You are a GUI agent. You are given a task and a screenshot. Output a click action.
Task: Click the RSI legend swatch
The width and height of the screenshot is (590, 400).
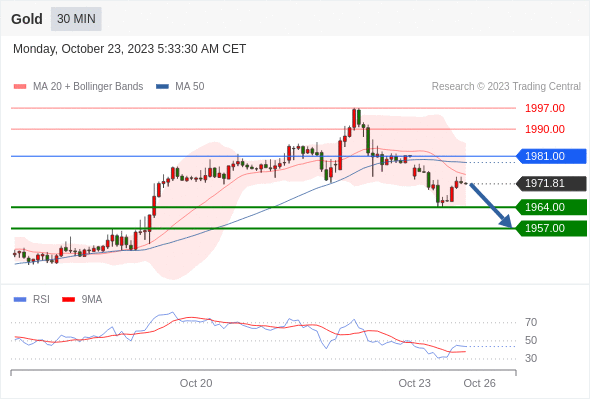click(20, 300)
